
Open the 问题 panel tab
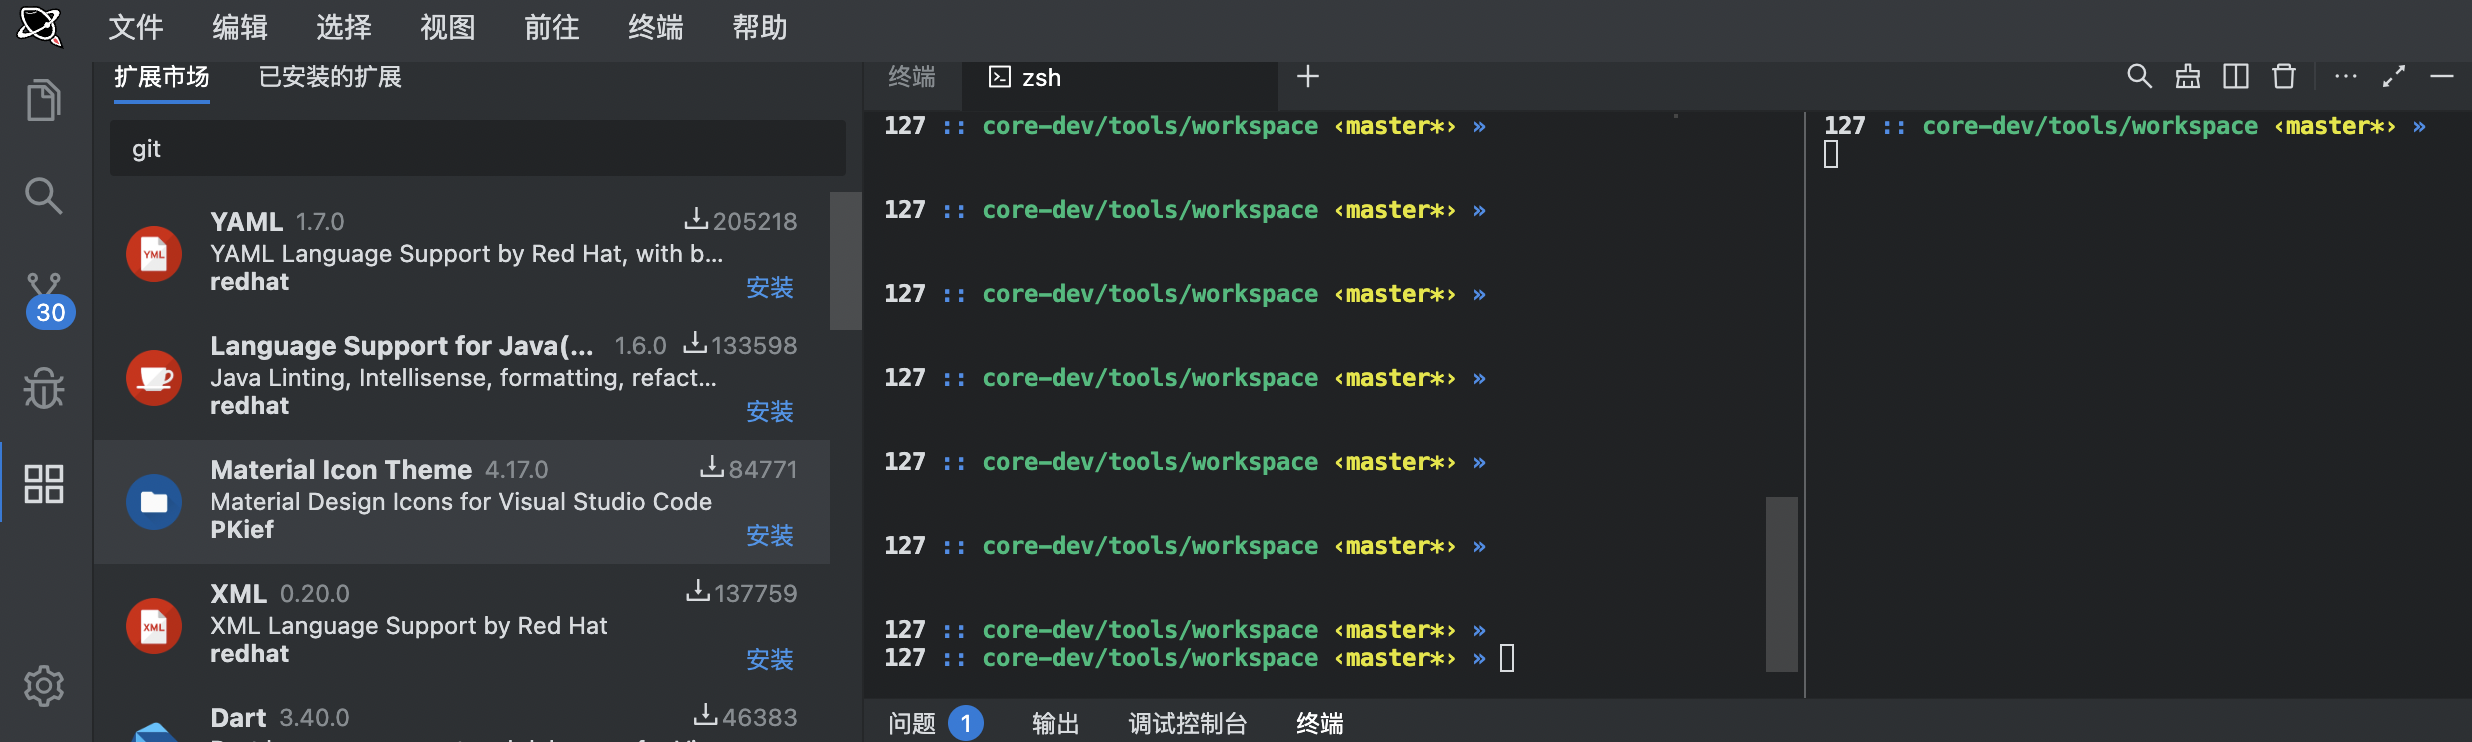pyautogui.click(x=935, y=723)
